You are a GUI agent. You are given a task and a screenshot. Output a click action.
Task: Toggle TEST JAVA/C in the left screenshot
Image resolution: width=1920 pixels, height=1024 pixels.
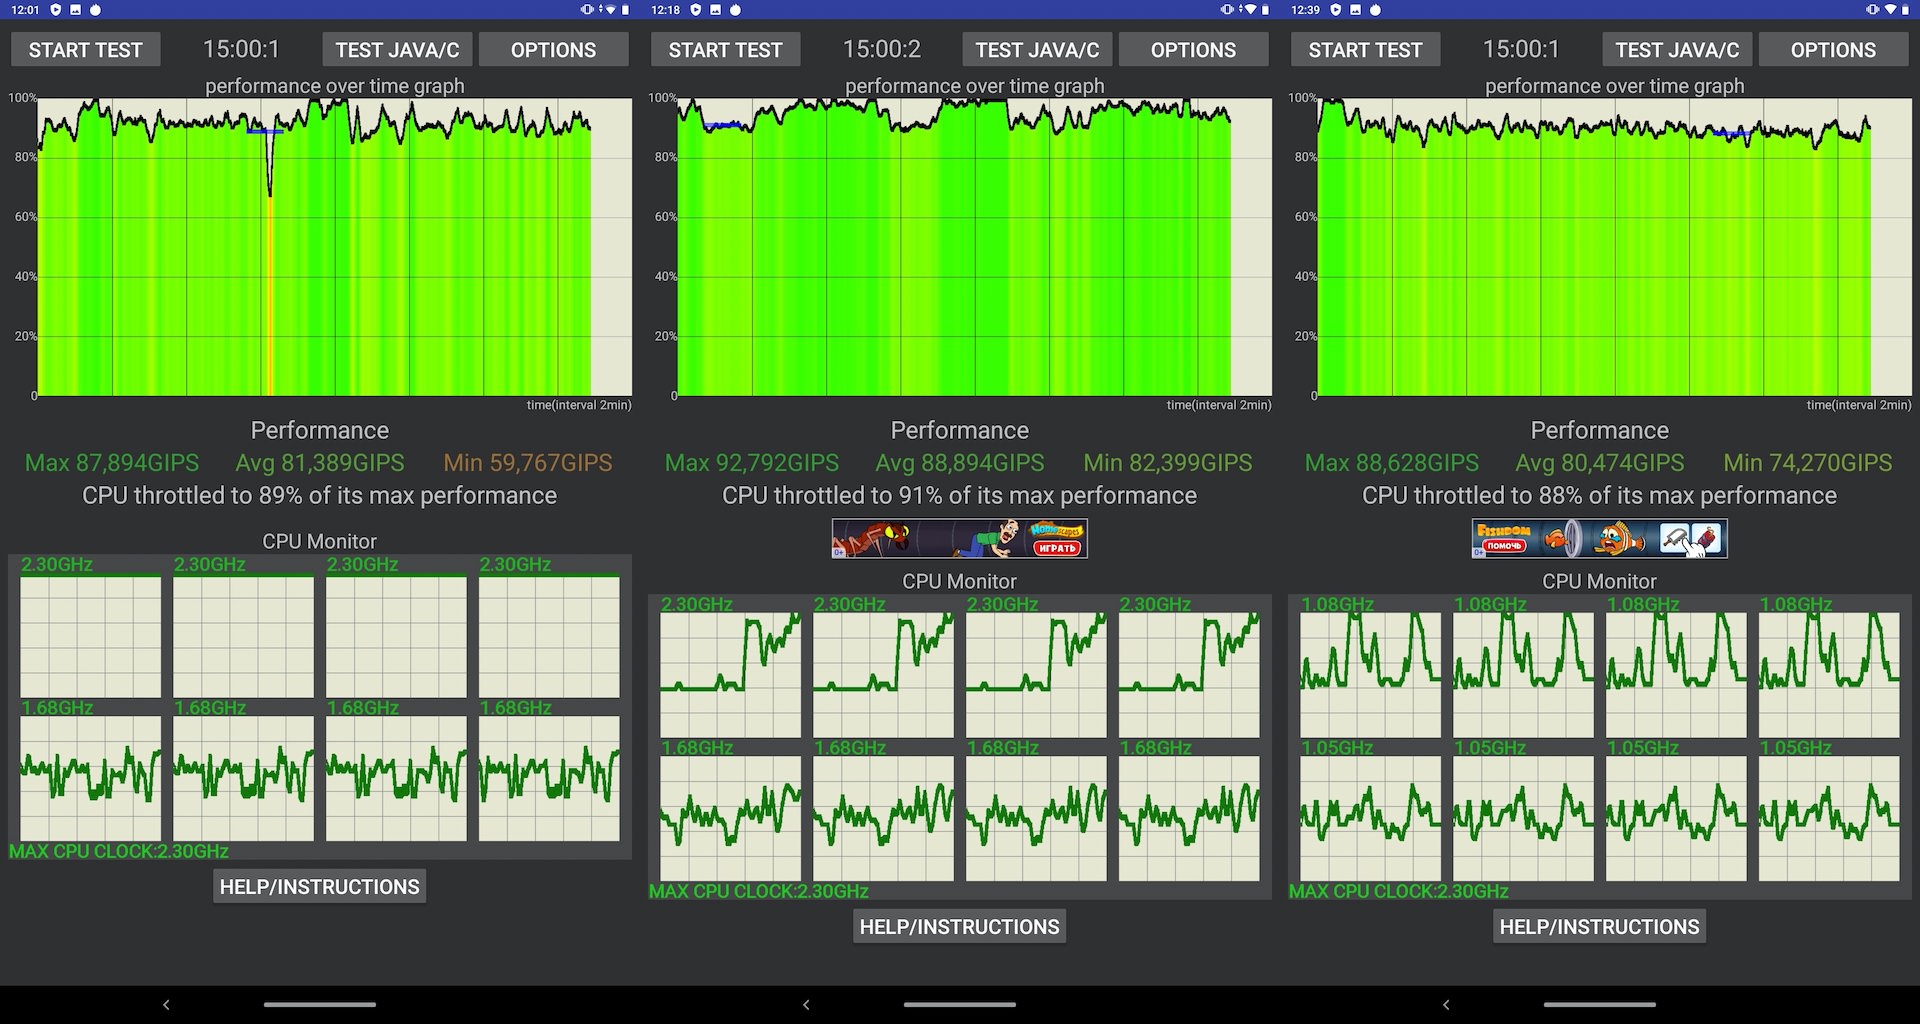point(397,50)
